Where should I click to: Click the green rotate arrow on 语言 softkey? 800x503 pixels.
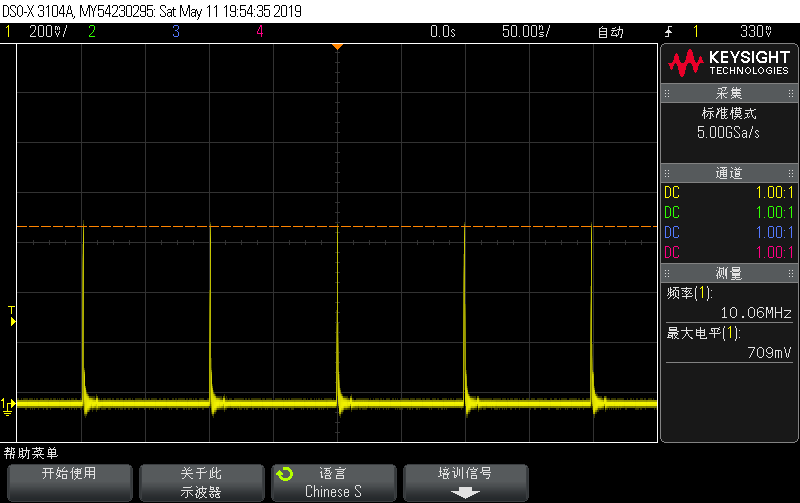click(285, 474)
